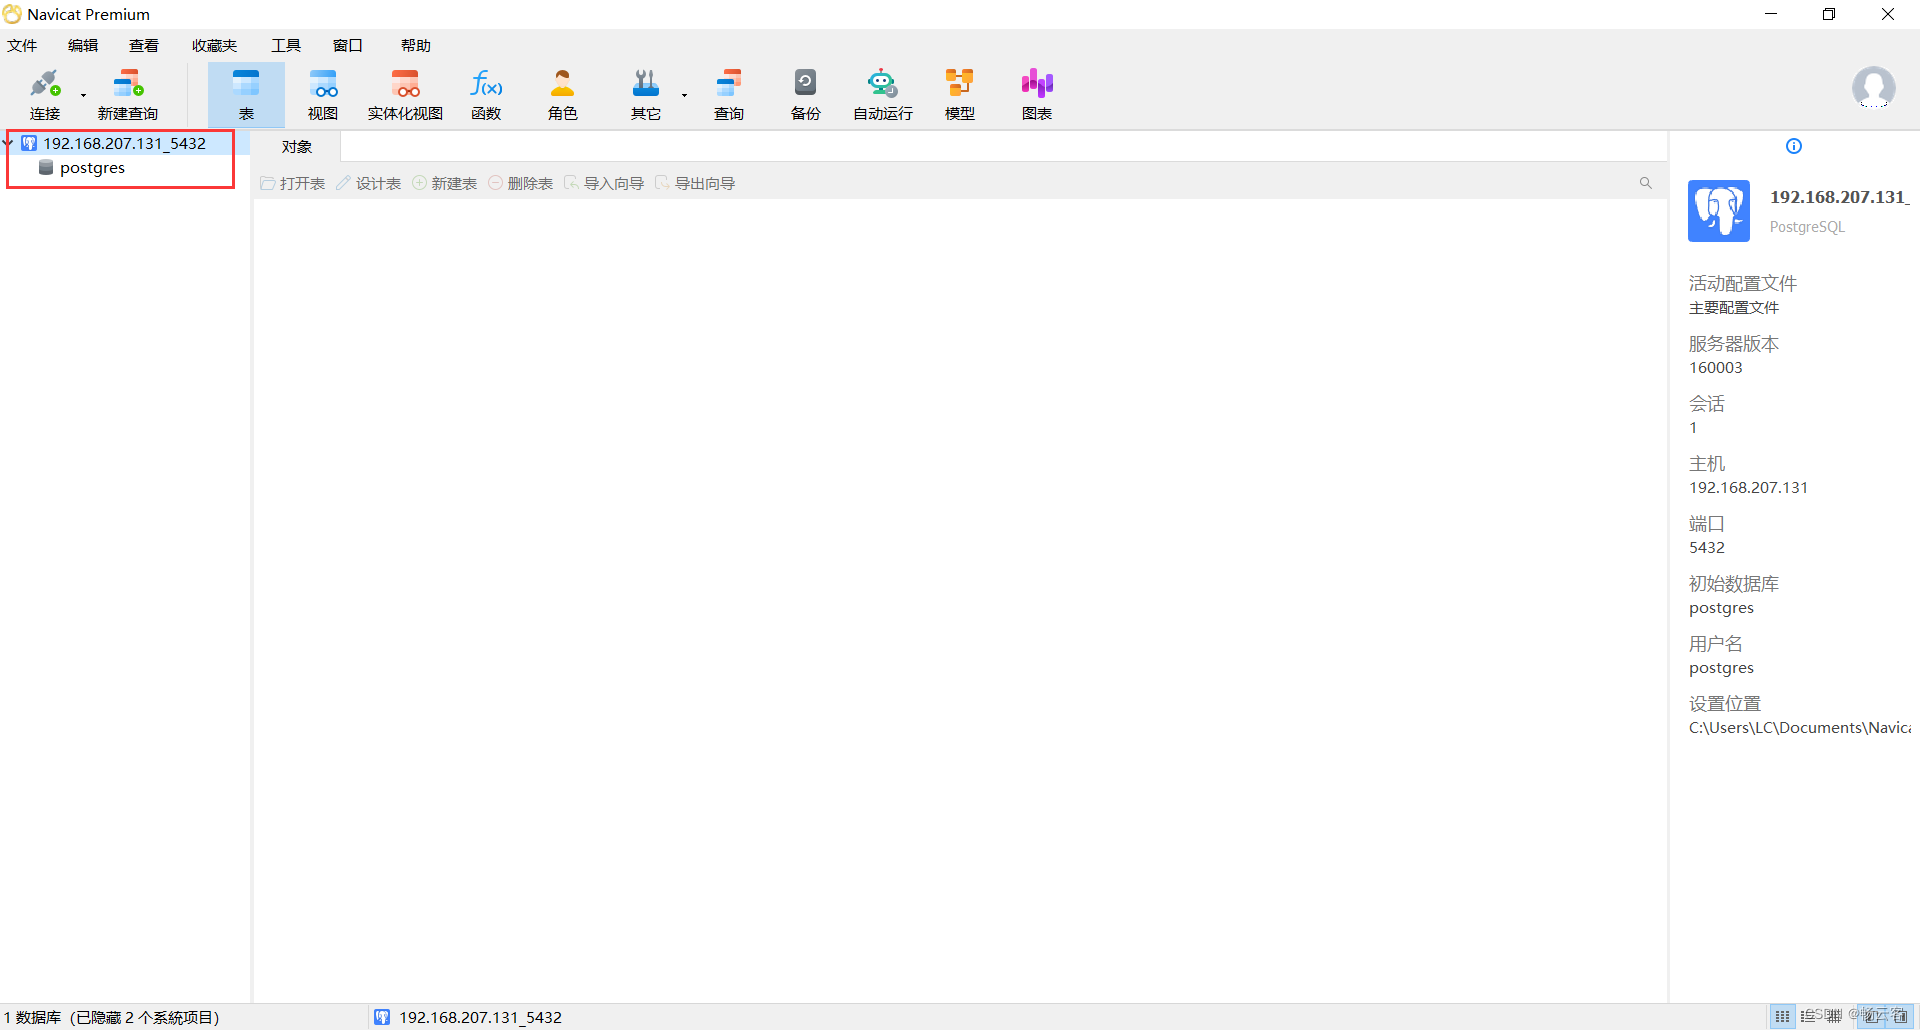The width and height of the screenshot is (1920, 1030).
Task: Open the Edit (编辑) menu
Action: point(83,46)
